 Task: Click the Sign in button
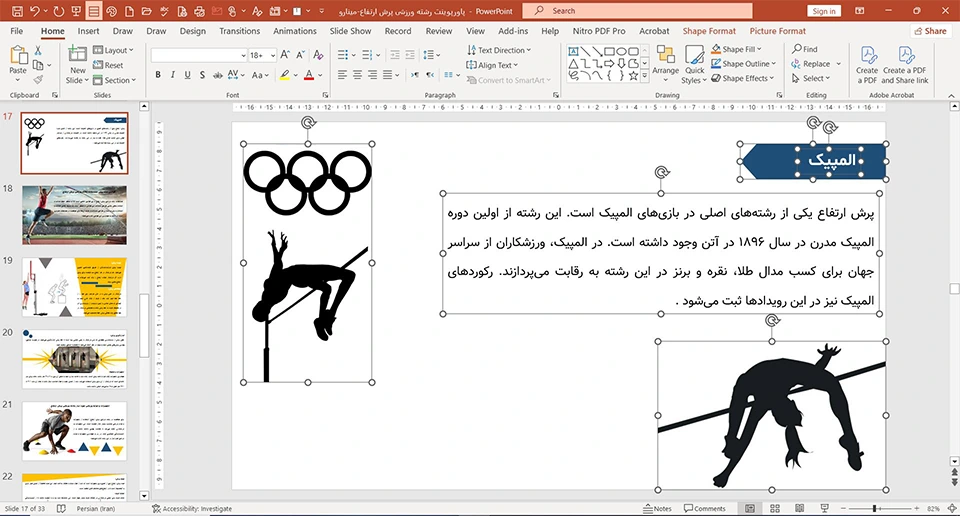[x=824, y=11]
